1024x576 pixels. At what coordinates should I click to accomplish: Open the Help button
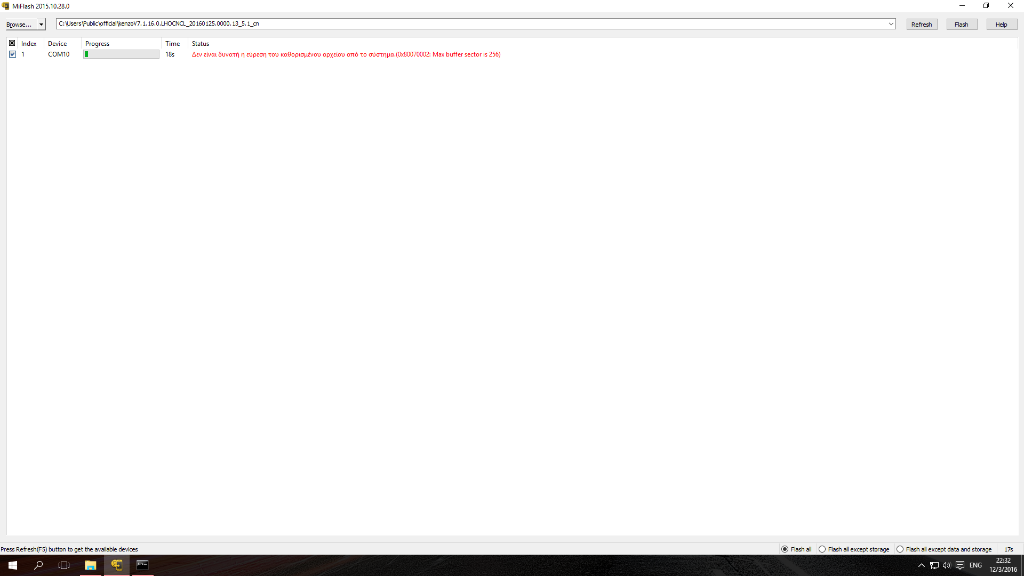pos(1001,24)
